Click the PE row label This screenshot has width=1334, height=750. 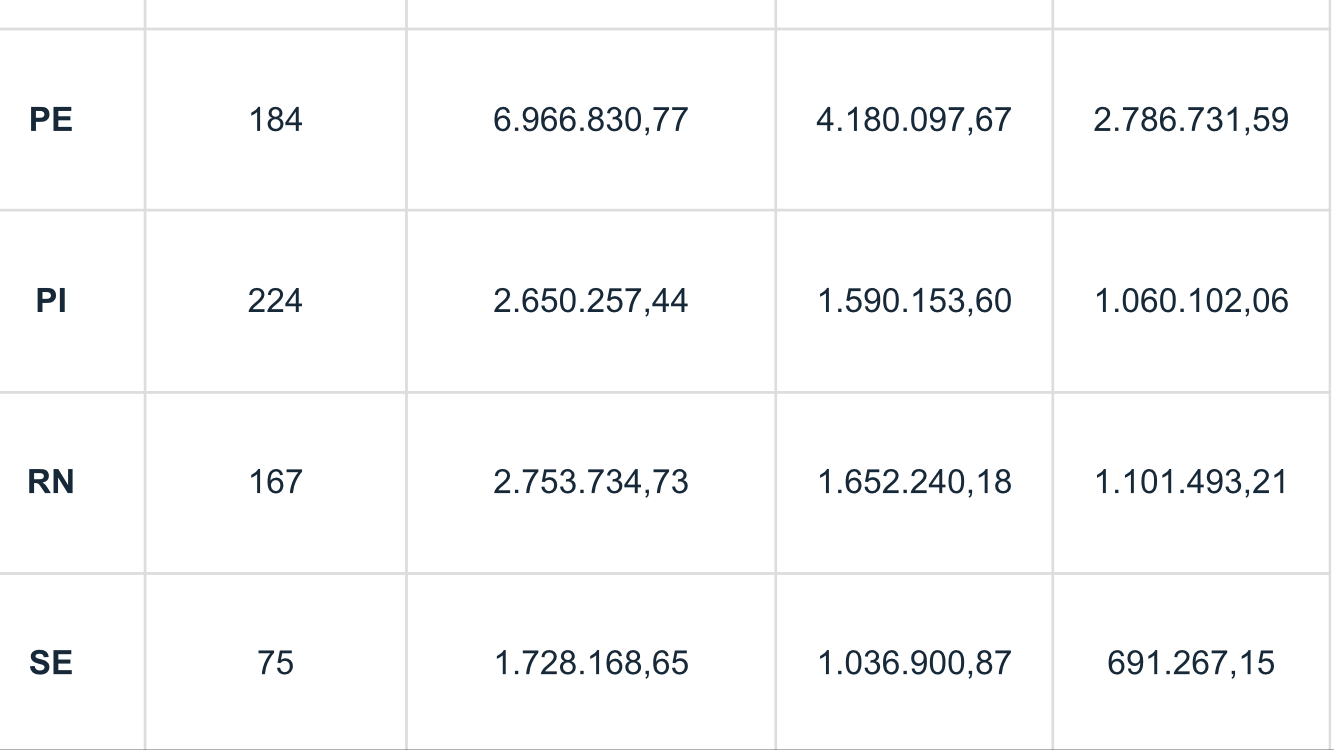pos(51,120)
